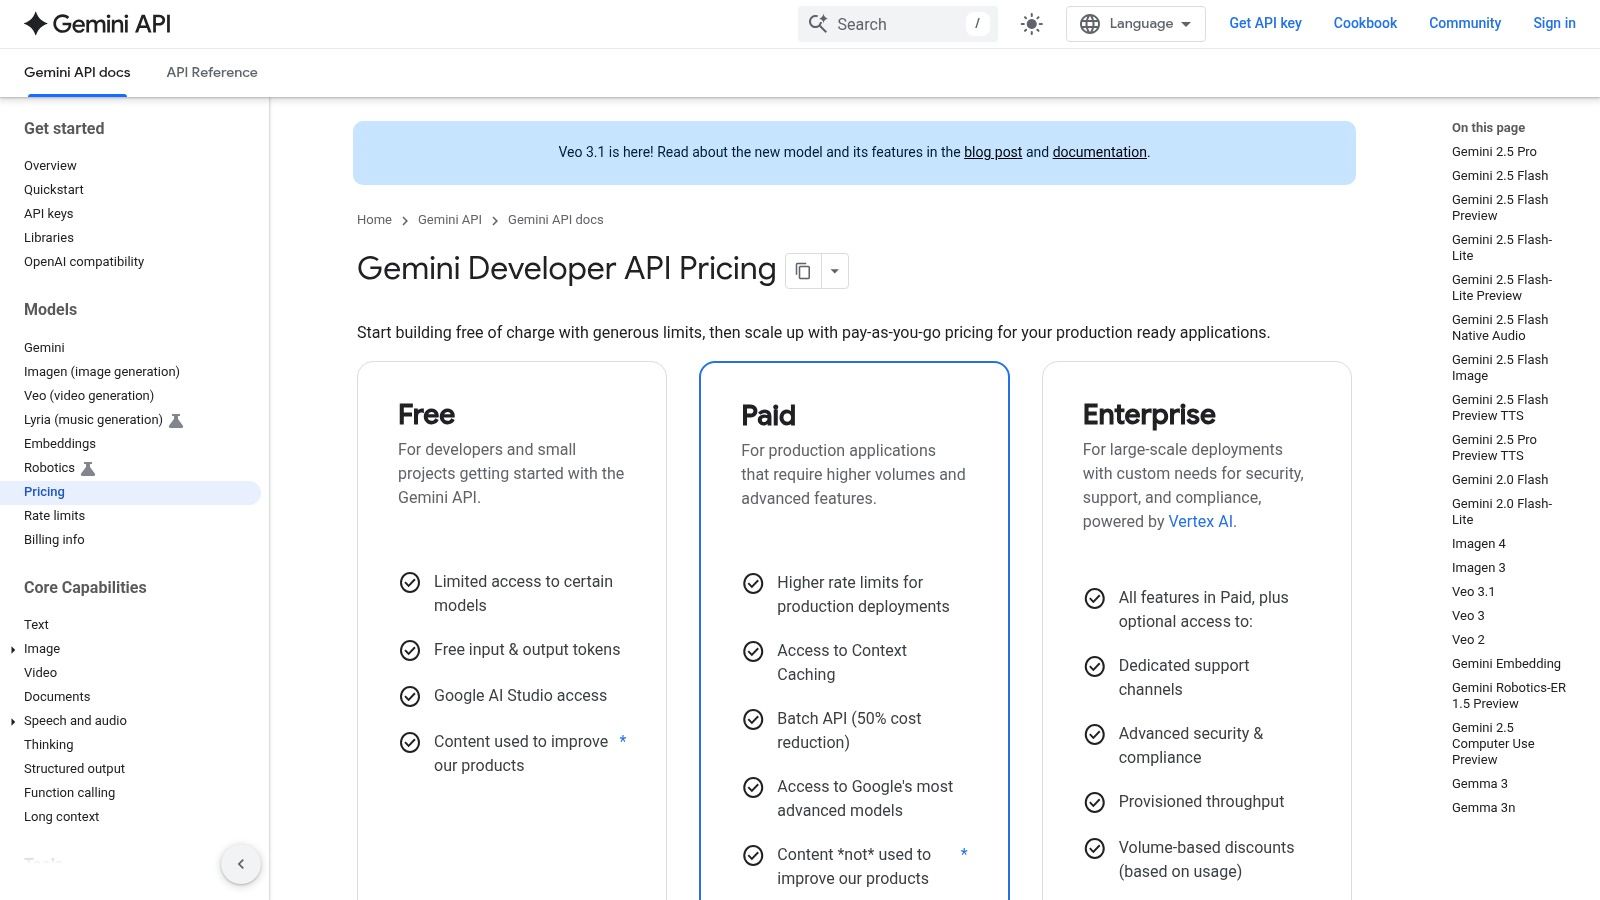Click the slash shortcut badge in the search bar
This screenshot has width=1600, height=900.
(978, 24)
